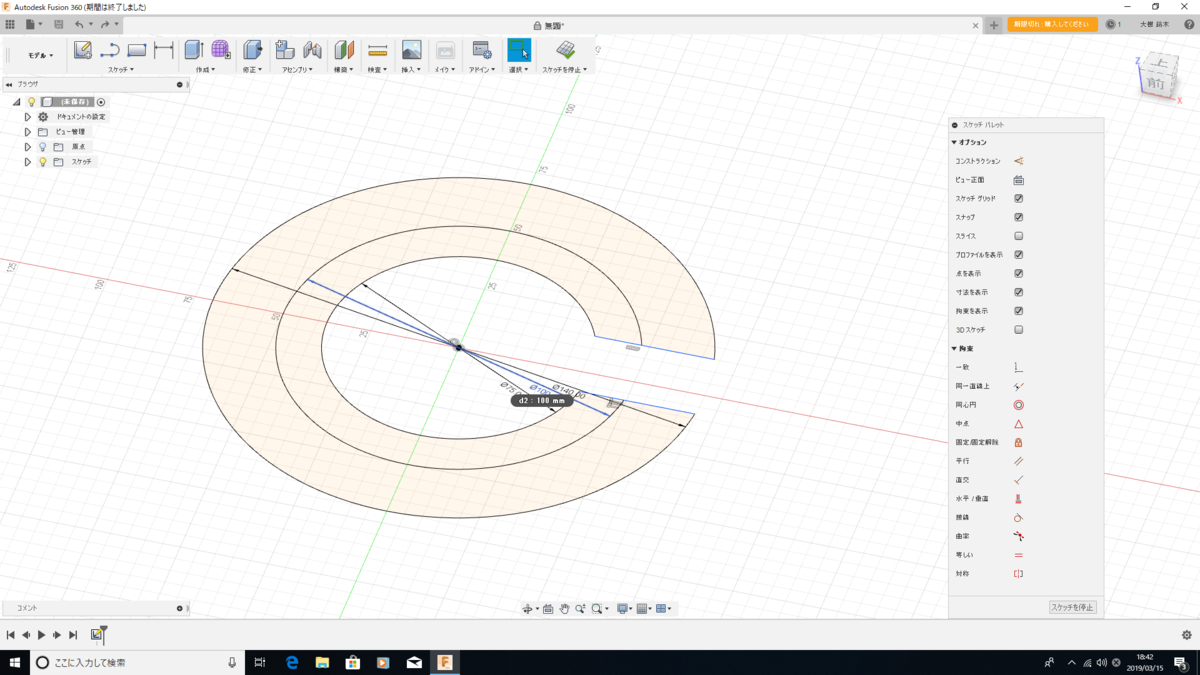Open the 選択 menu

tap(518, 70)
